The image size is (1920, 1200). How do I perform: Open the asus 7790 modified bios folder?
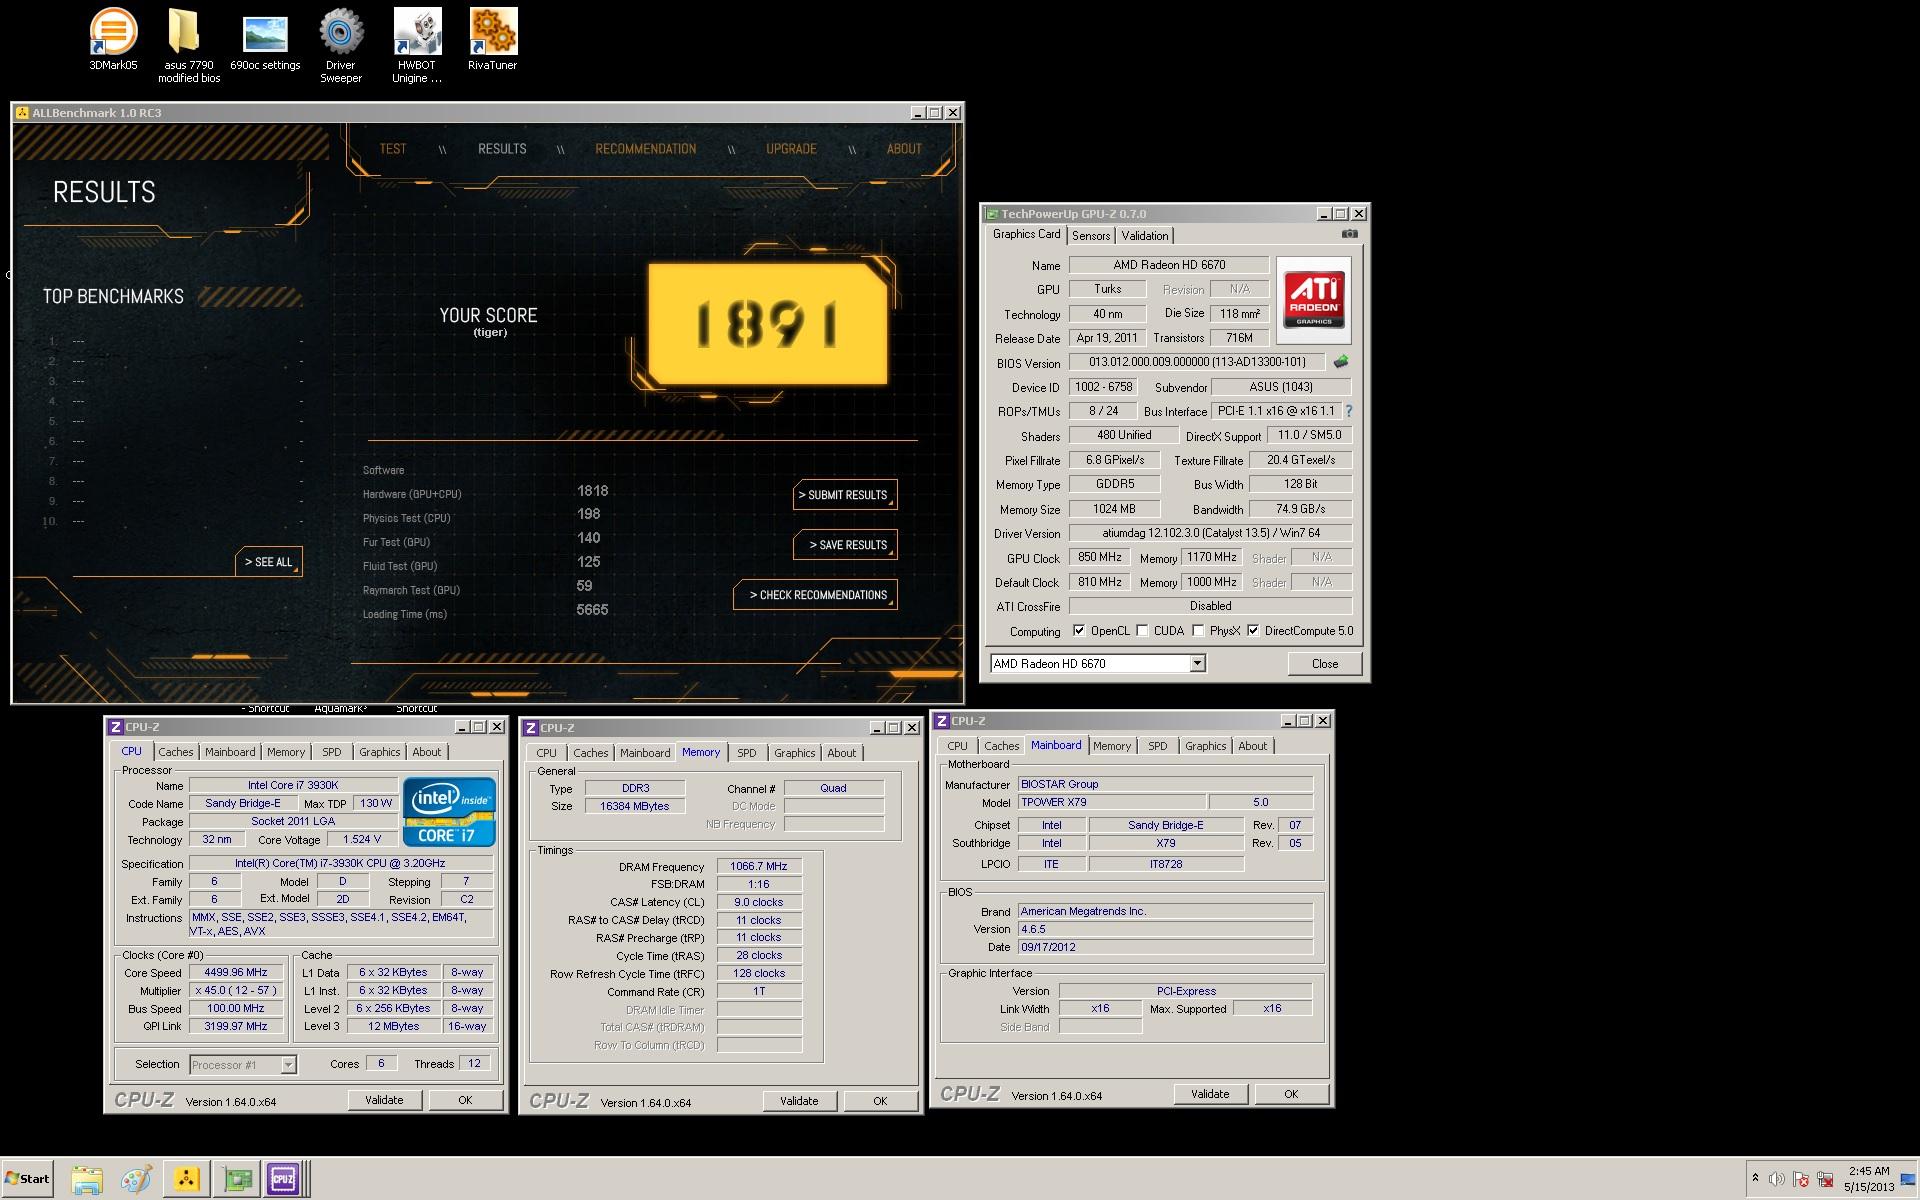tap(188, 46)
